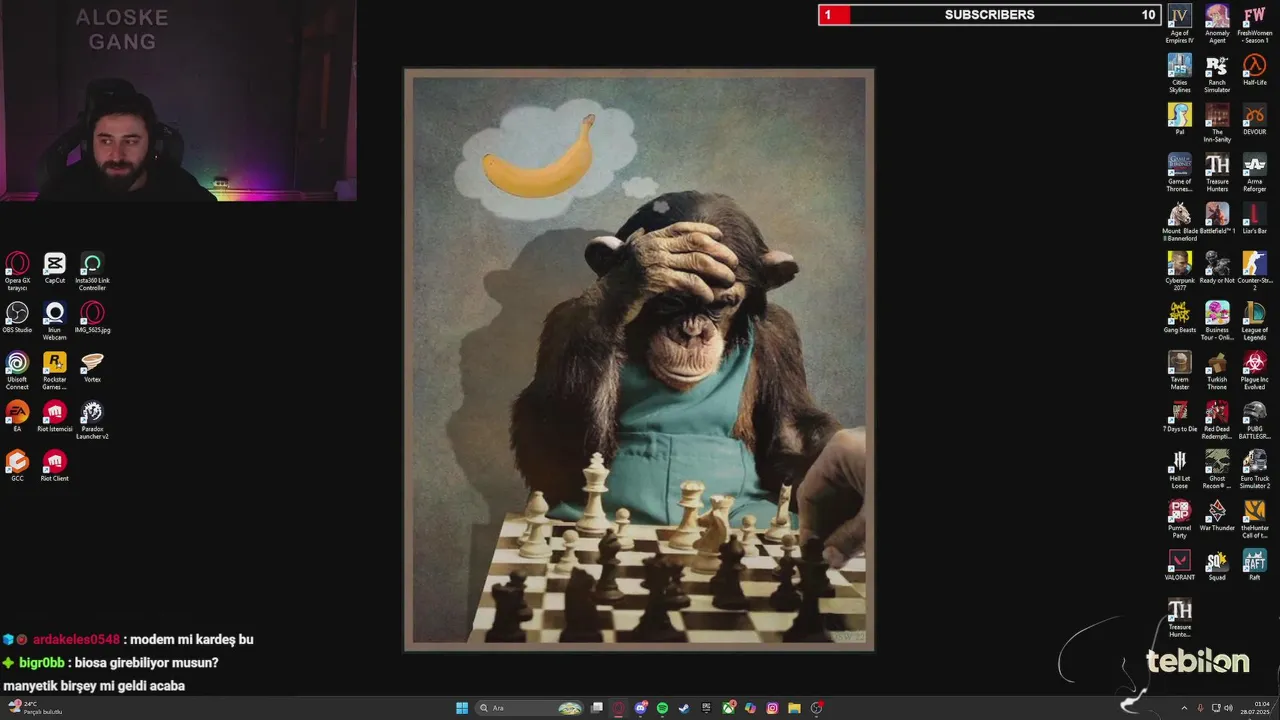The image size is (1280, 720).
Task: Open Rockstar Games Launcher shortcut
Action: pos(55,370)
